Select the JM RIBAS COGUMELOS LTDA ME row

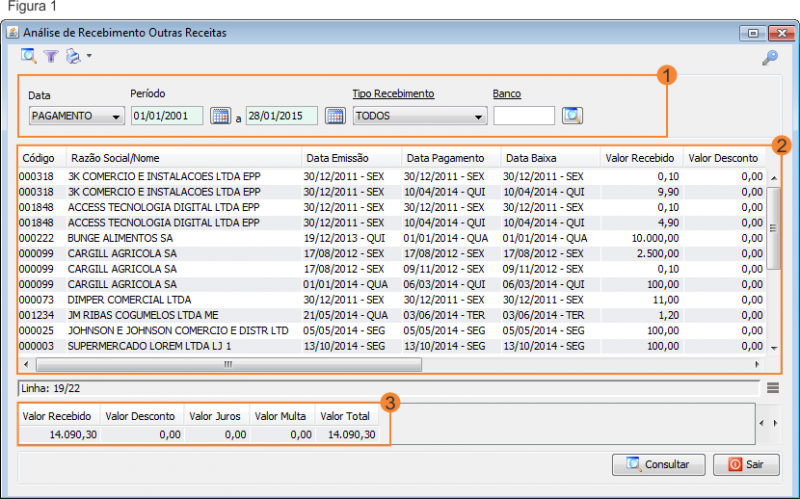[x=392, y=315]
